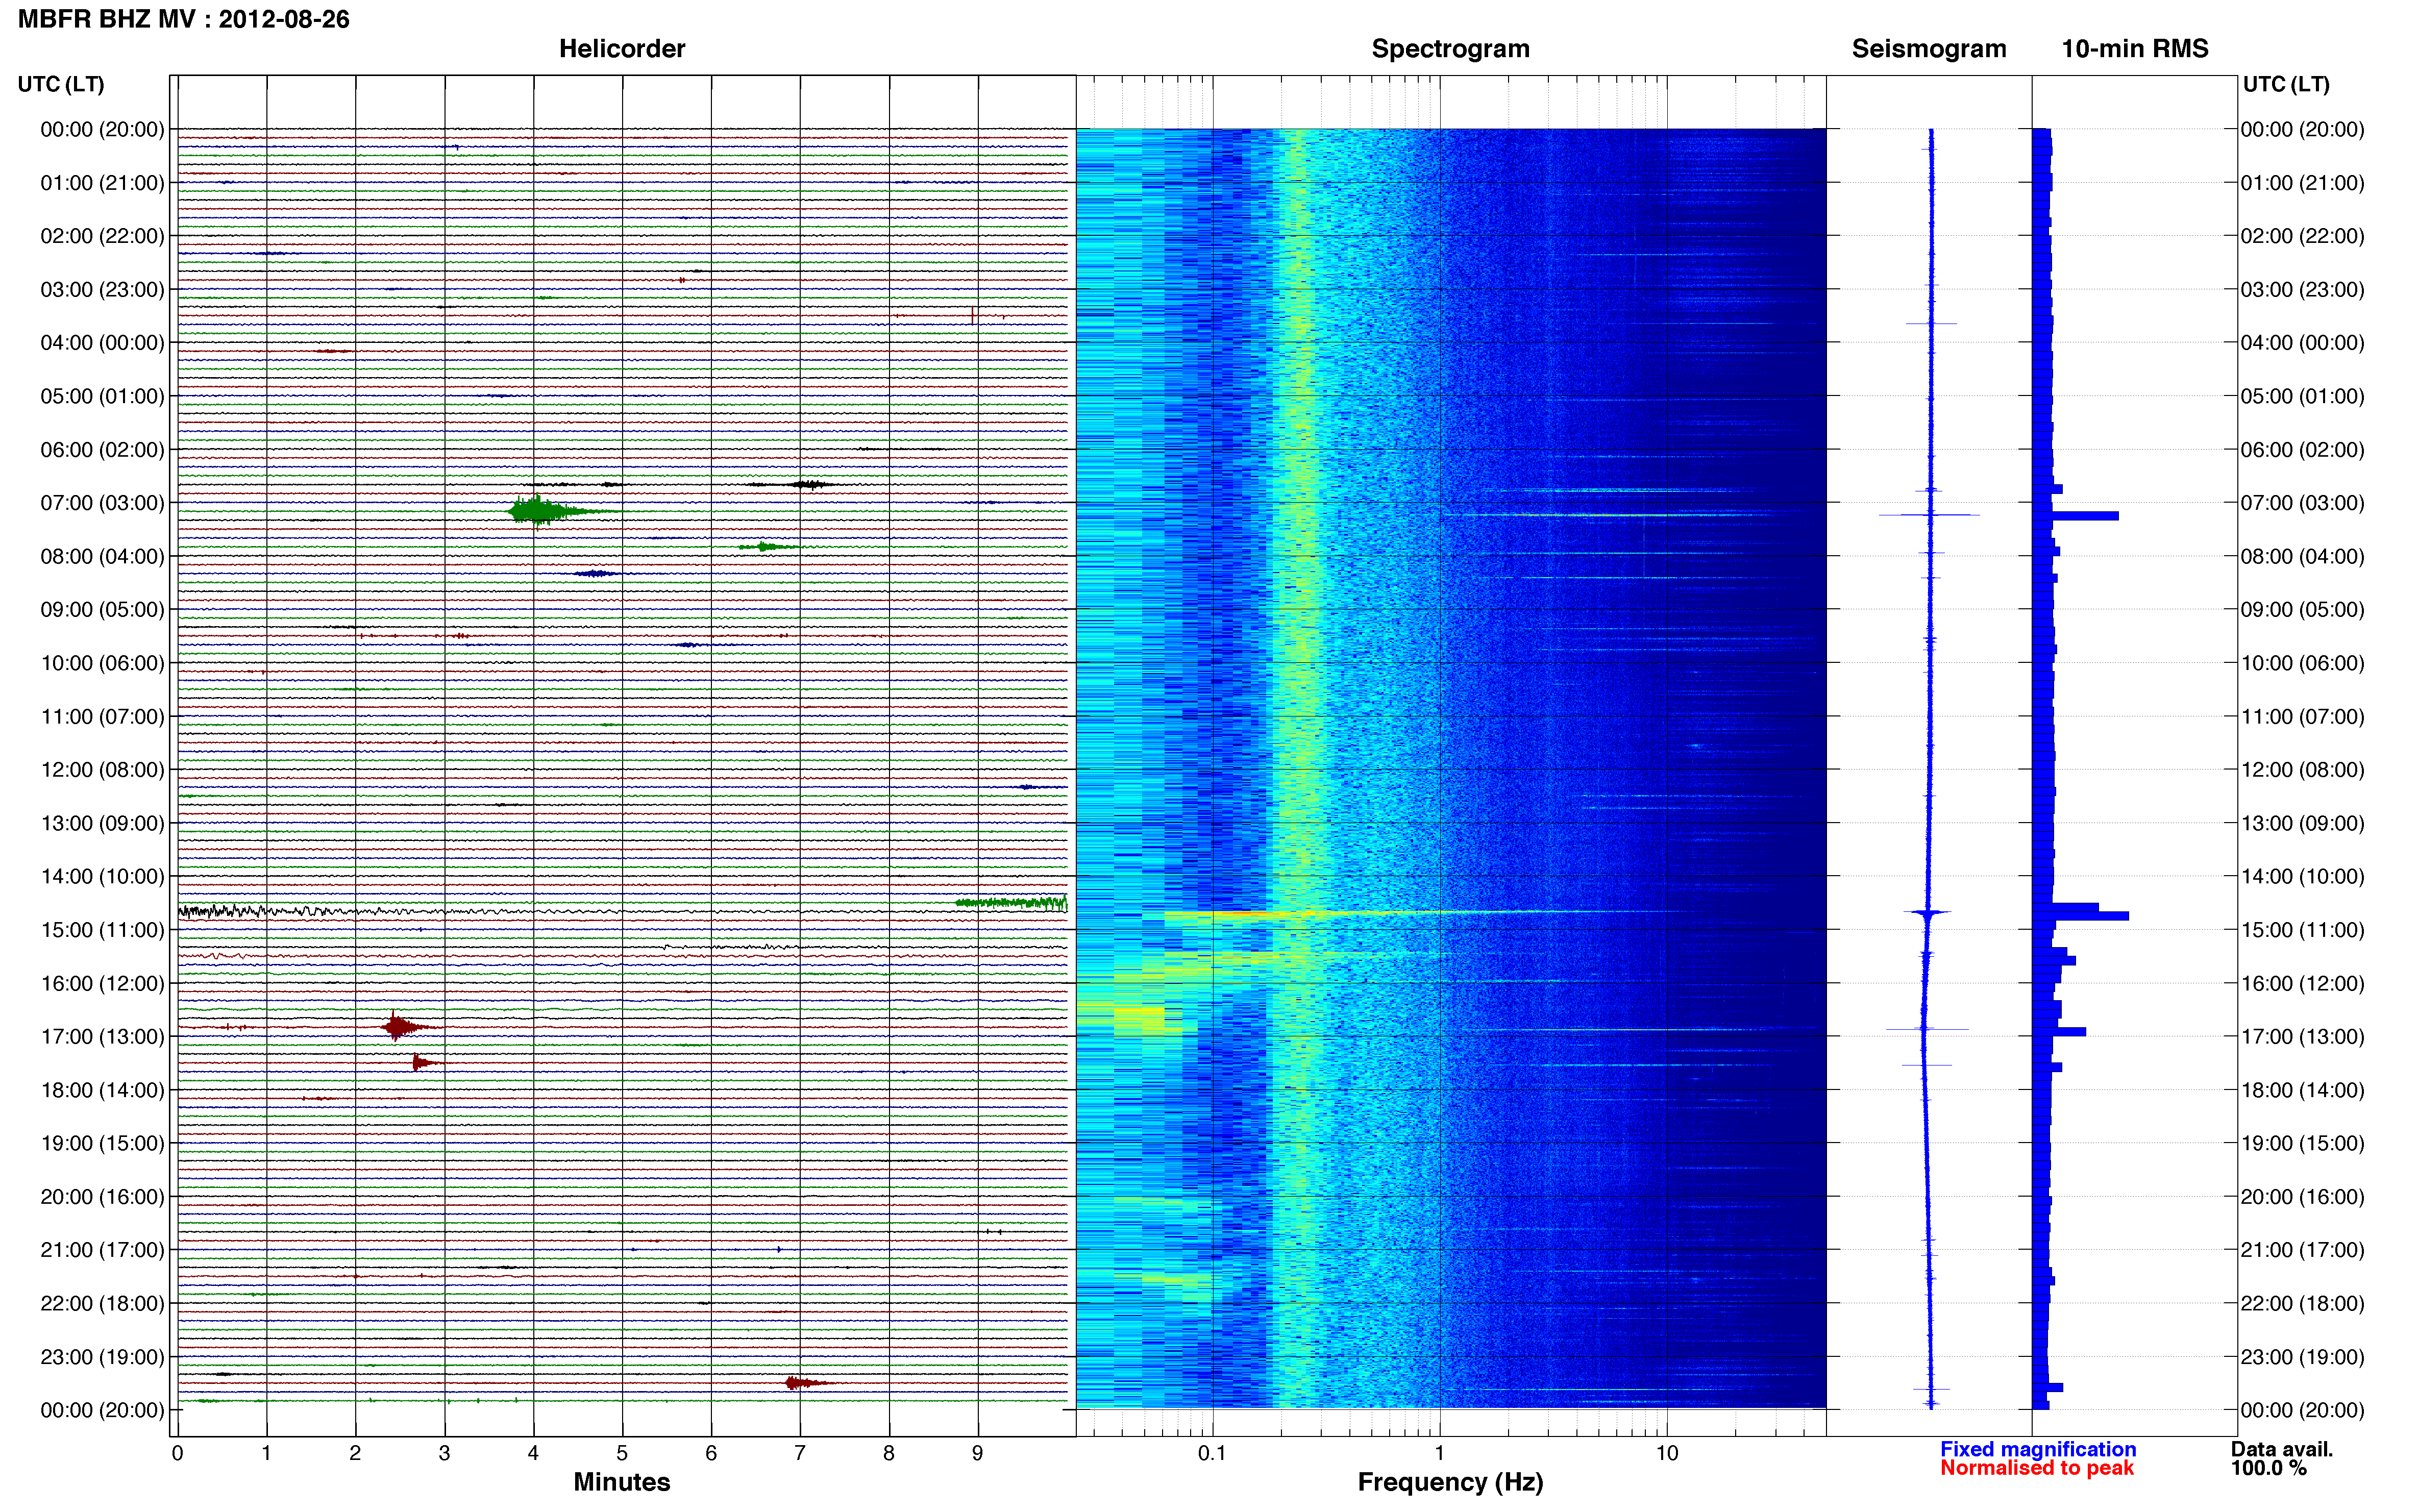Click '05:00 (01:00)' on the RMS panel time axis

pyautogui.click(x=2302, y=396)
